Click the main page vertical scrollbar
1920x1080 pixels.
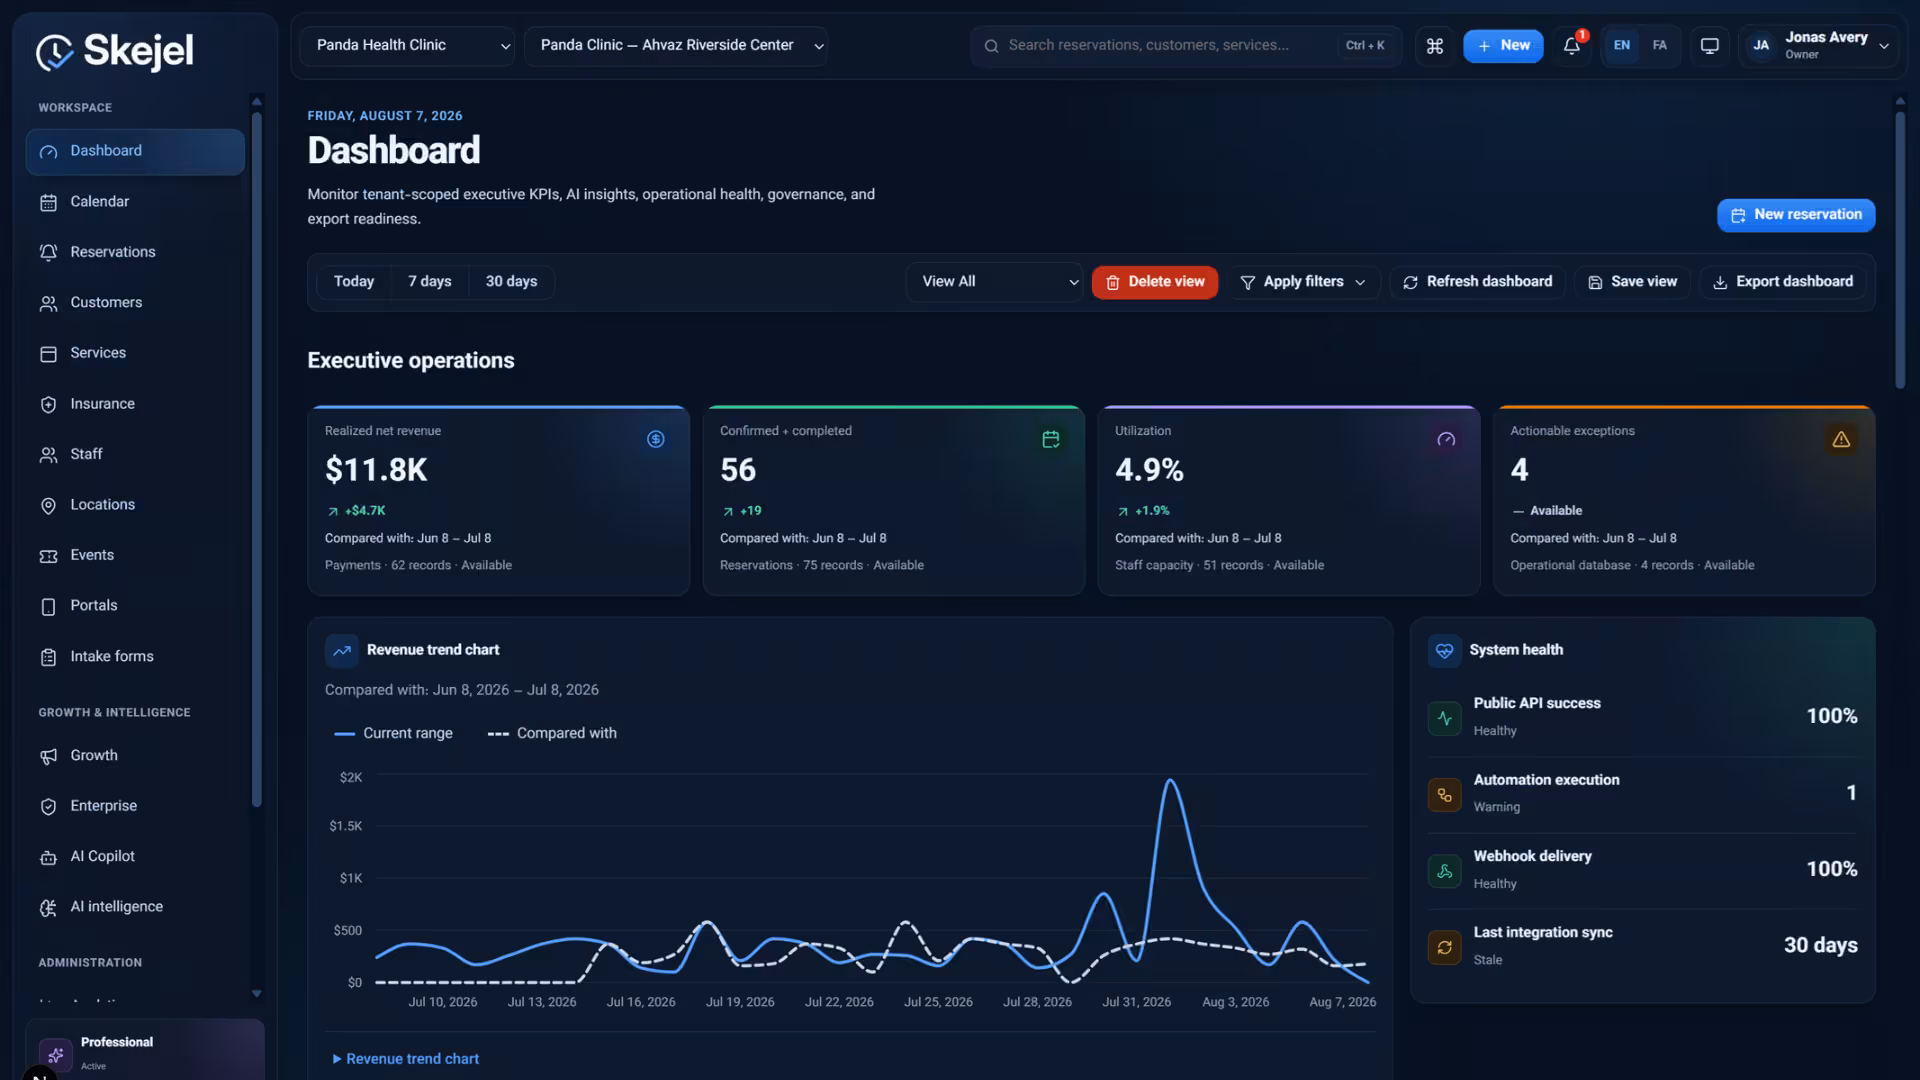1900,250
